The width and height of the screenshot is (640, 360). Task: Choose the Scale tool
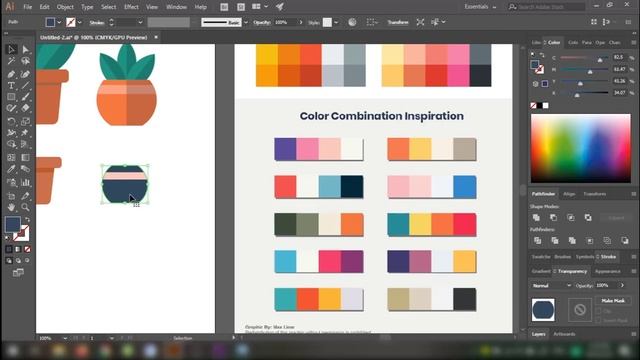(25, 121)
